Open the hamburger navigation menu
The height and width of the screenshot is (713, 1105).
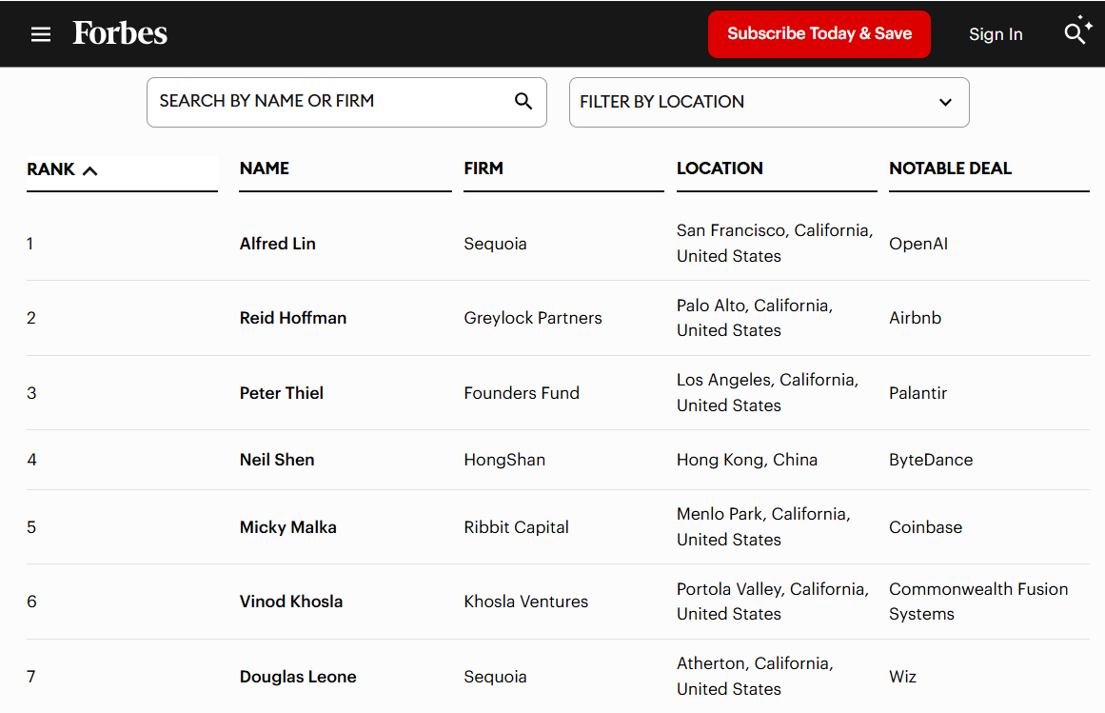[41, 35]
